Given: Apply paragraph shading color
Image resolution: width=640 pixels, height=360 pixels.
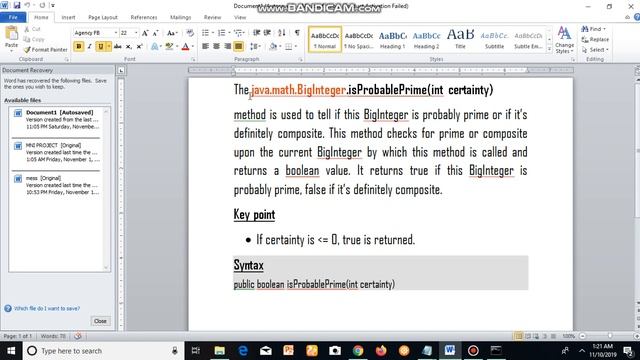Looking at the screenshot, I should tap(273, 47).
